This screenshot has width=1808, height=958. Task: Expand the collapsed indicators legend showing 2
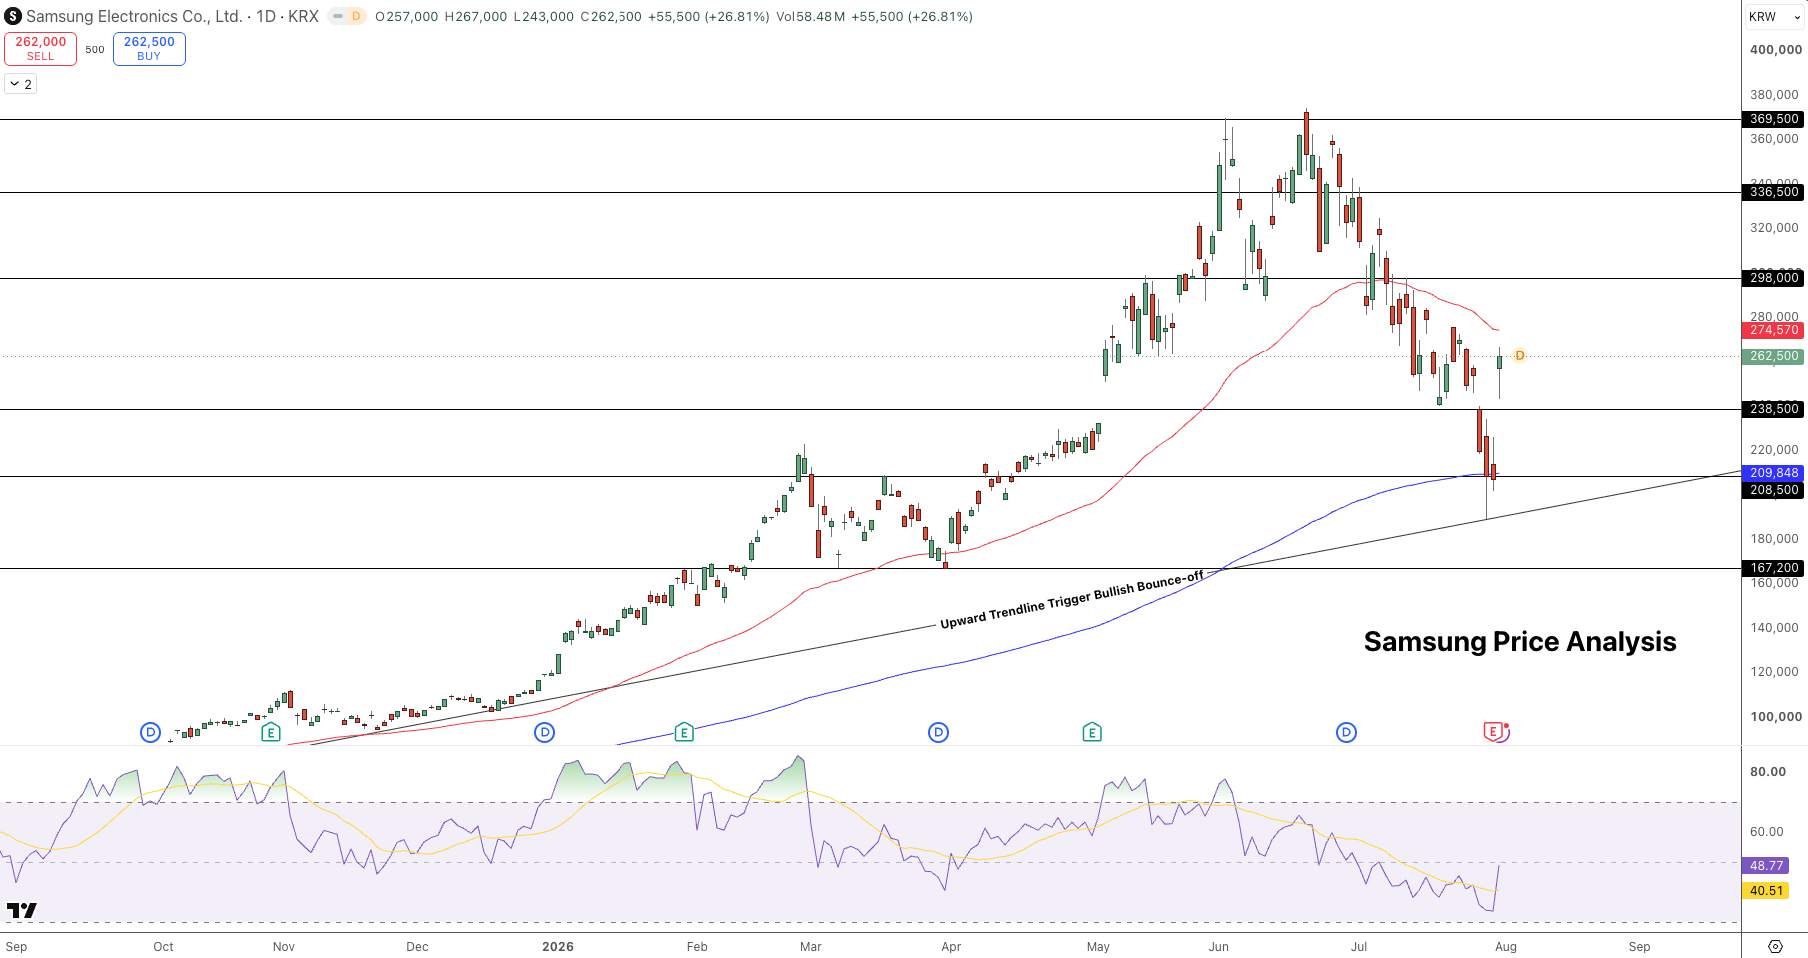point(21,84)
